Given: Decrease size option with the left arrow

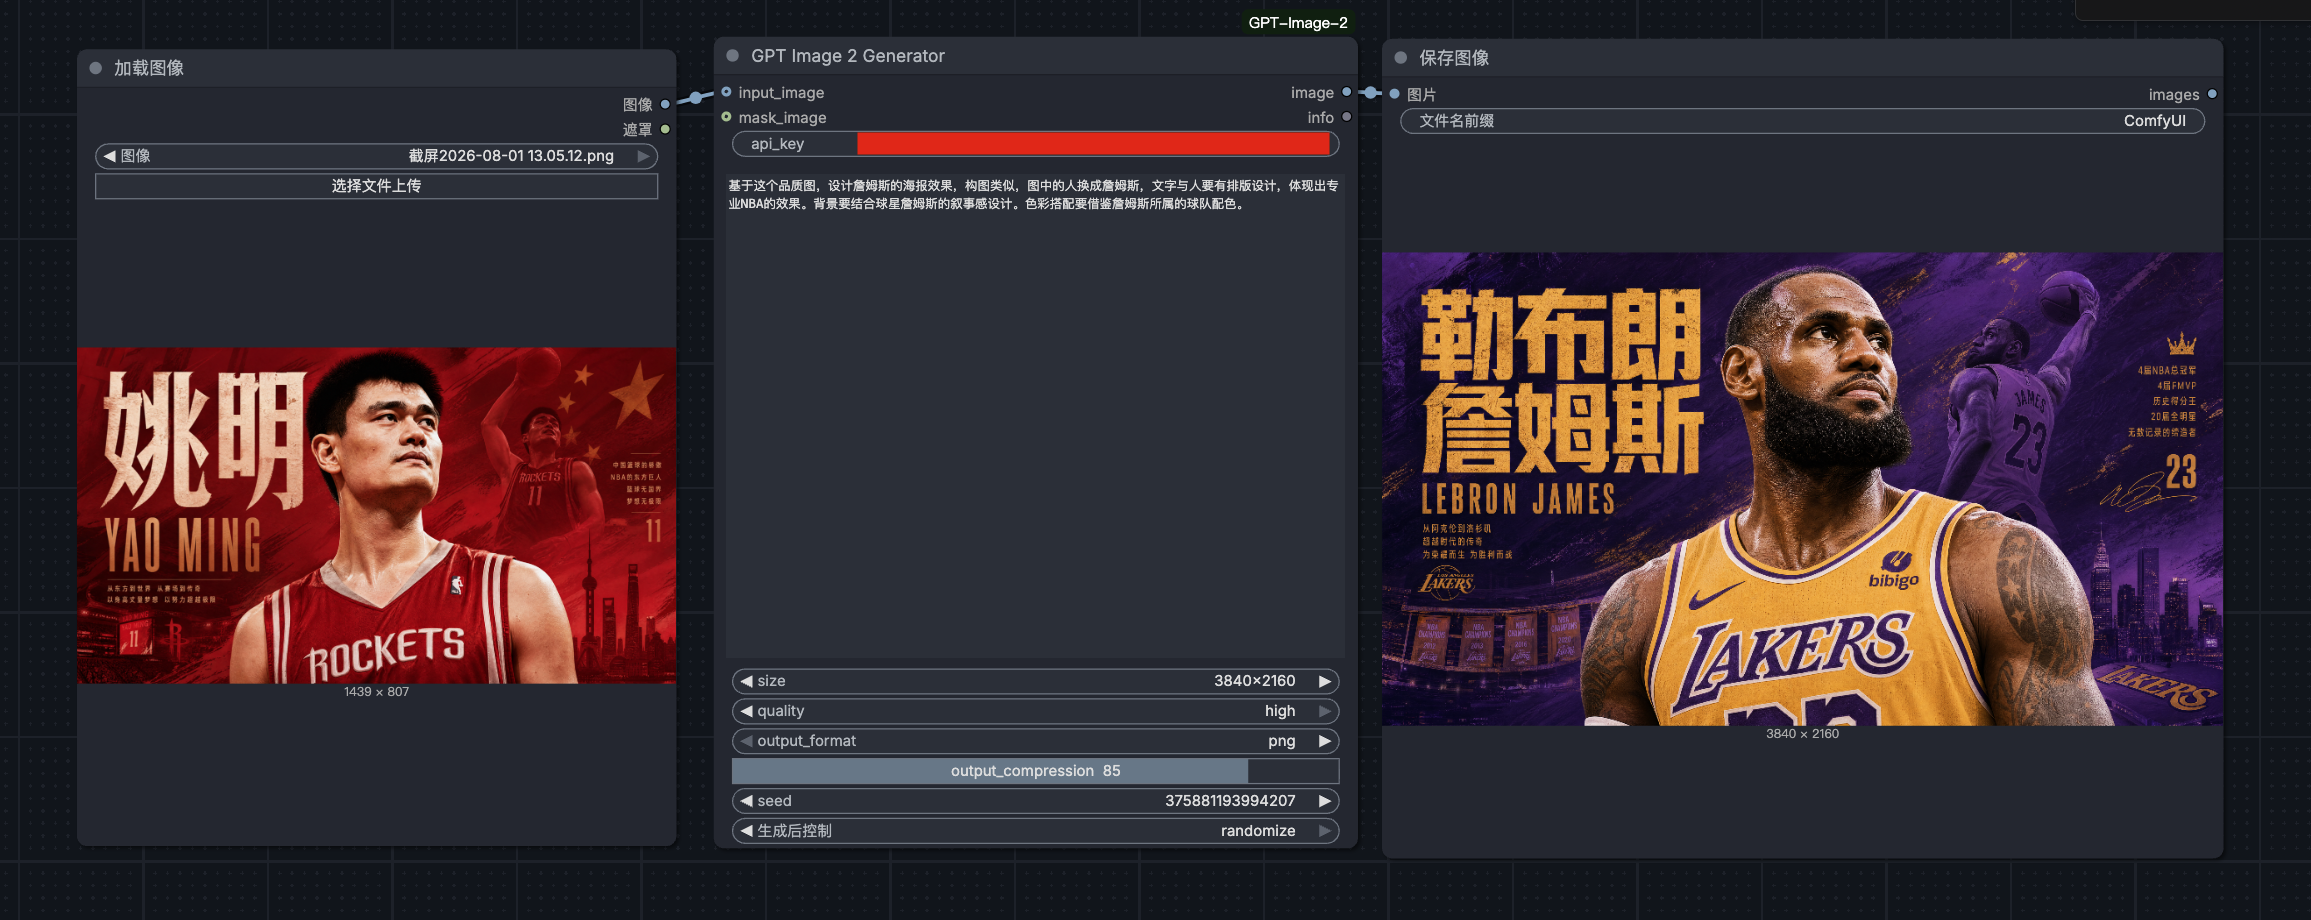Looking at the screenshot, I should [746, 681].
